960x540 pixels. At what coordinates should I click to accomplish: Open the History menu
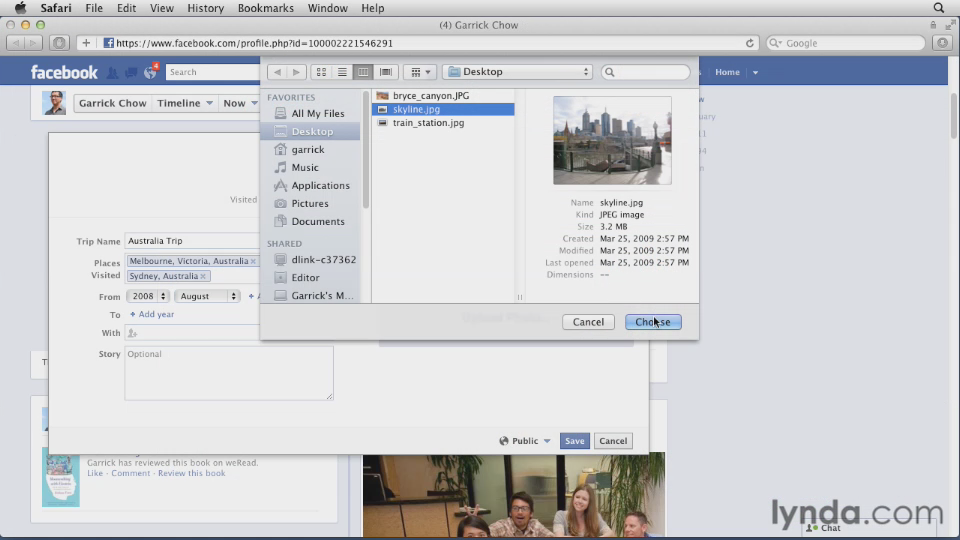[205, 8]
